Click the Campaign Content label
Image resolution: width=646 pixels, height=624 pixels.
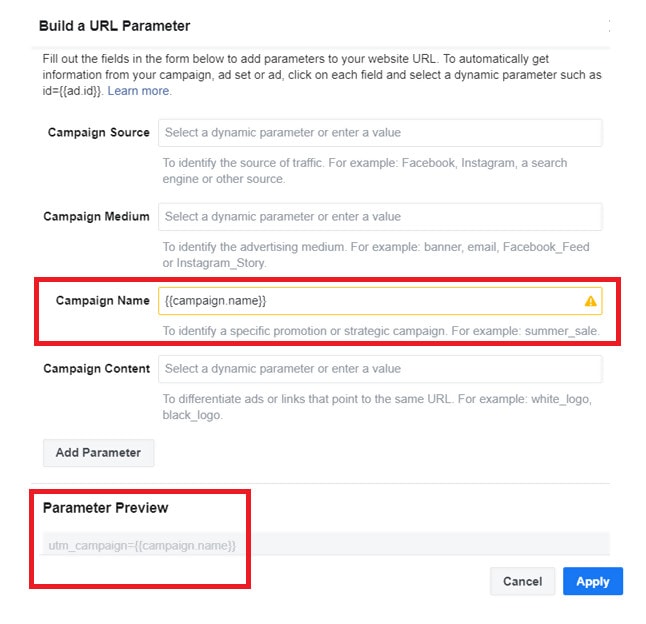96,369
